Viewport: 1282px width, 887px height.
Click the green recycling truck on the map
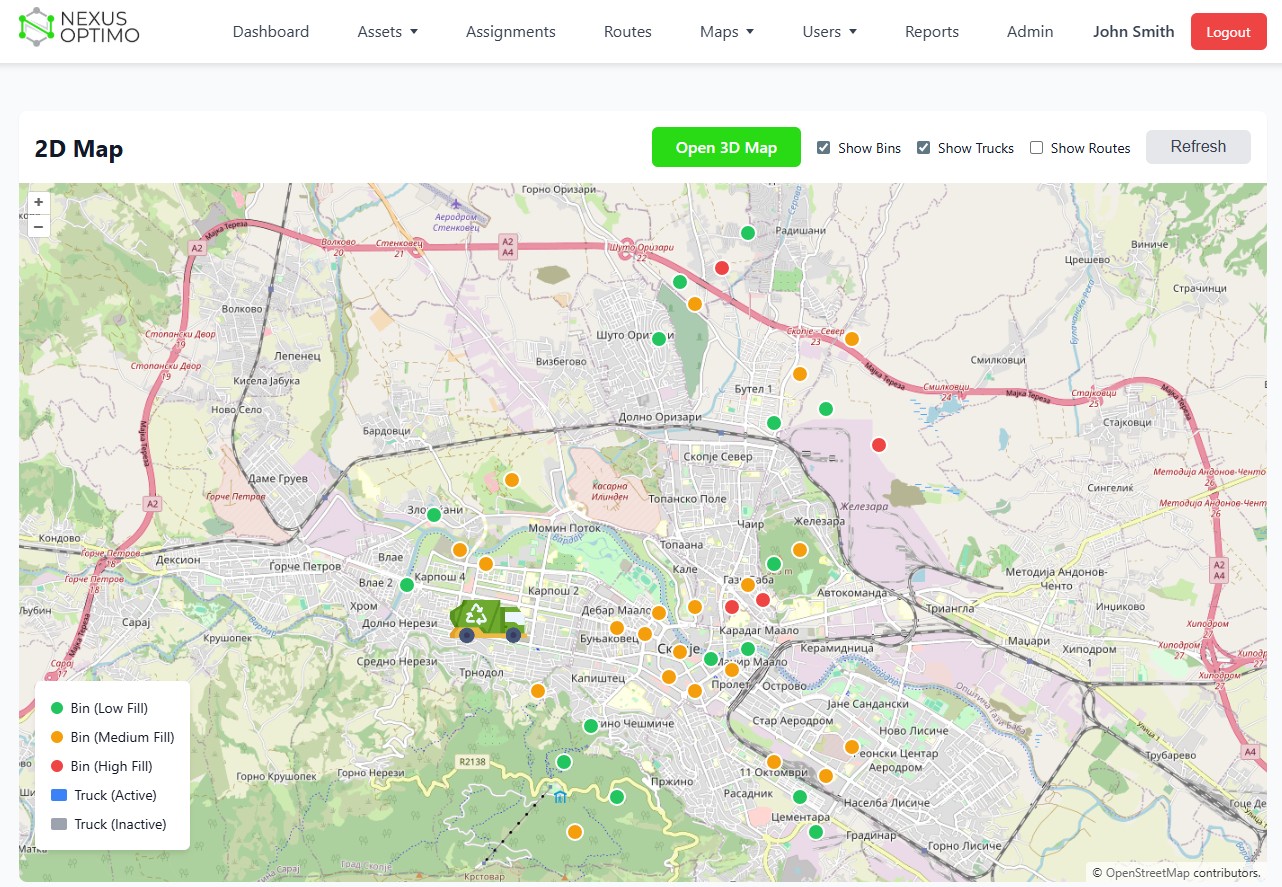click(488, 621)
